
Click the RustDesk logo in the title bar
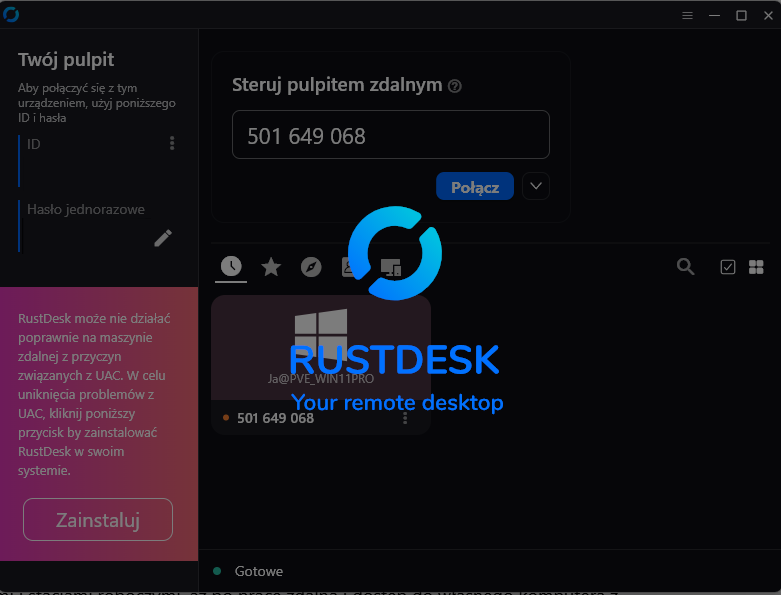[x=12, y=14]
